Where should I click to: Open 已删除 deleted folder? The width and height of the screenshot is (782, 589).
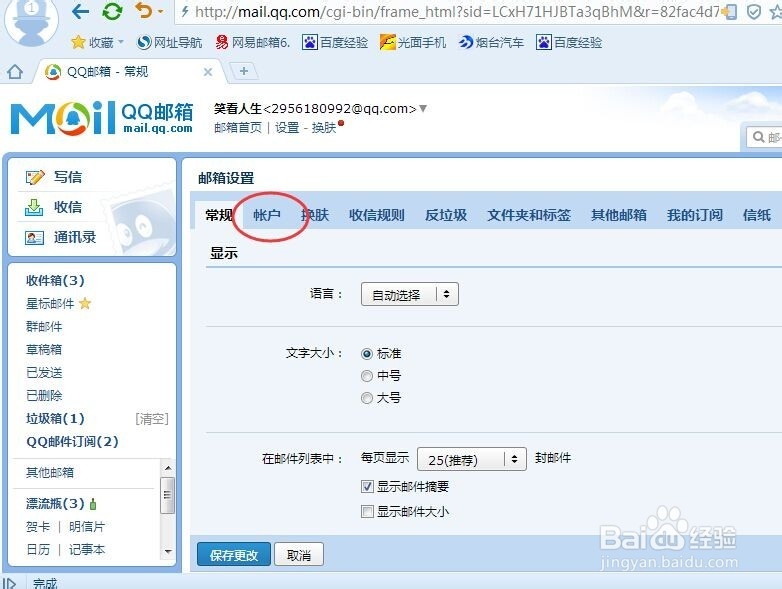pyautogui.click(x=44, y=395)
